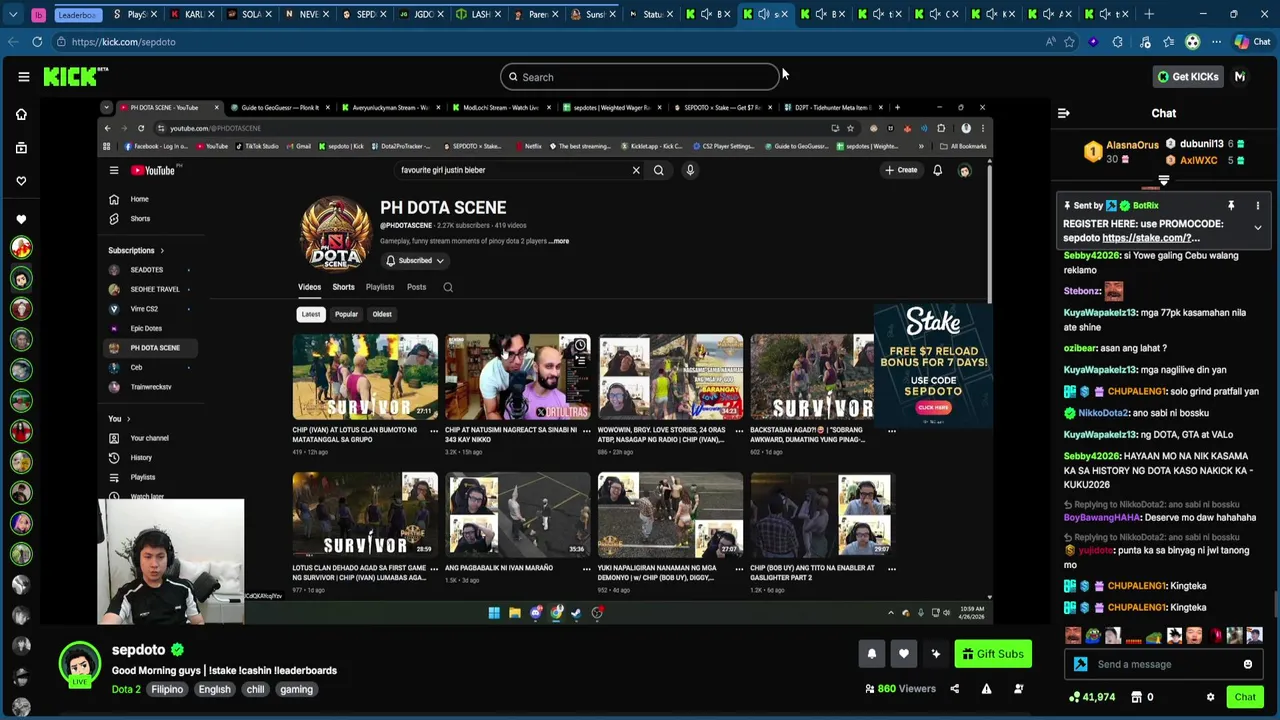Click YouTube voice search microphone
Image resolution: width=1280 pixels, height=720 pixels.
pos(690,170)
